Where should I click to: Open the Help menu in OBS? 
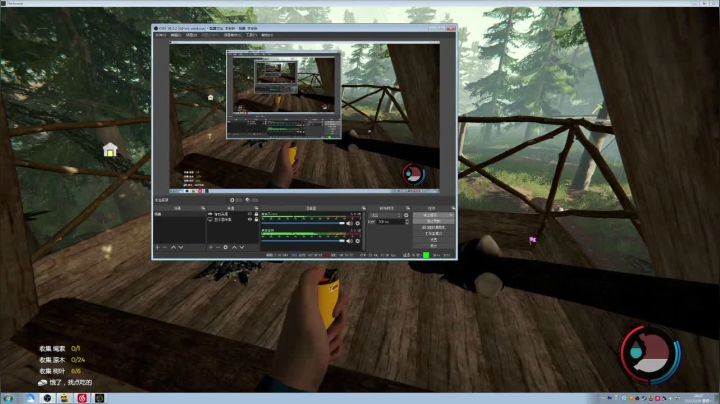click(x=267, y=35)
